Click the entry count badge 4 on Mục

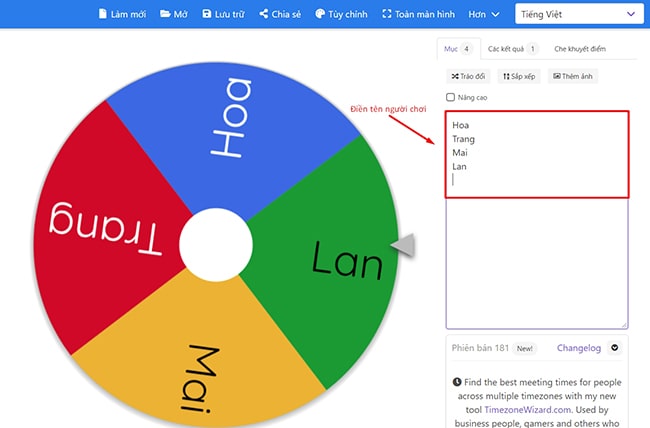pos(466,49)
